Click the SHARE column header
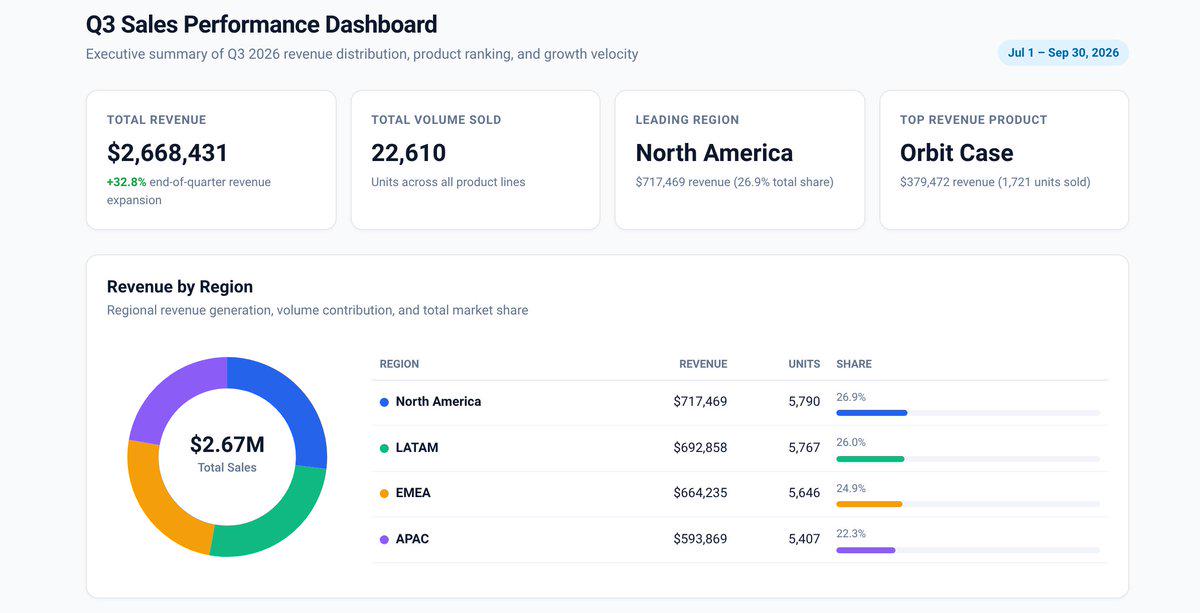 [854, 364]
